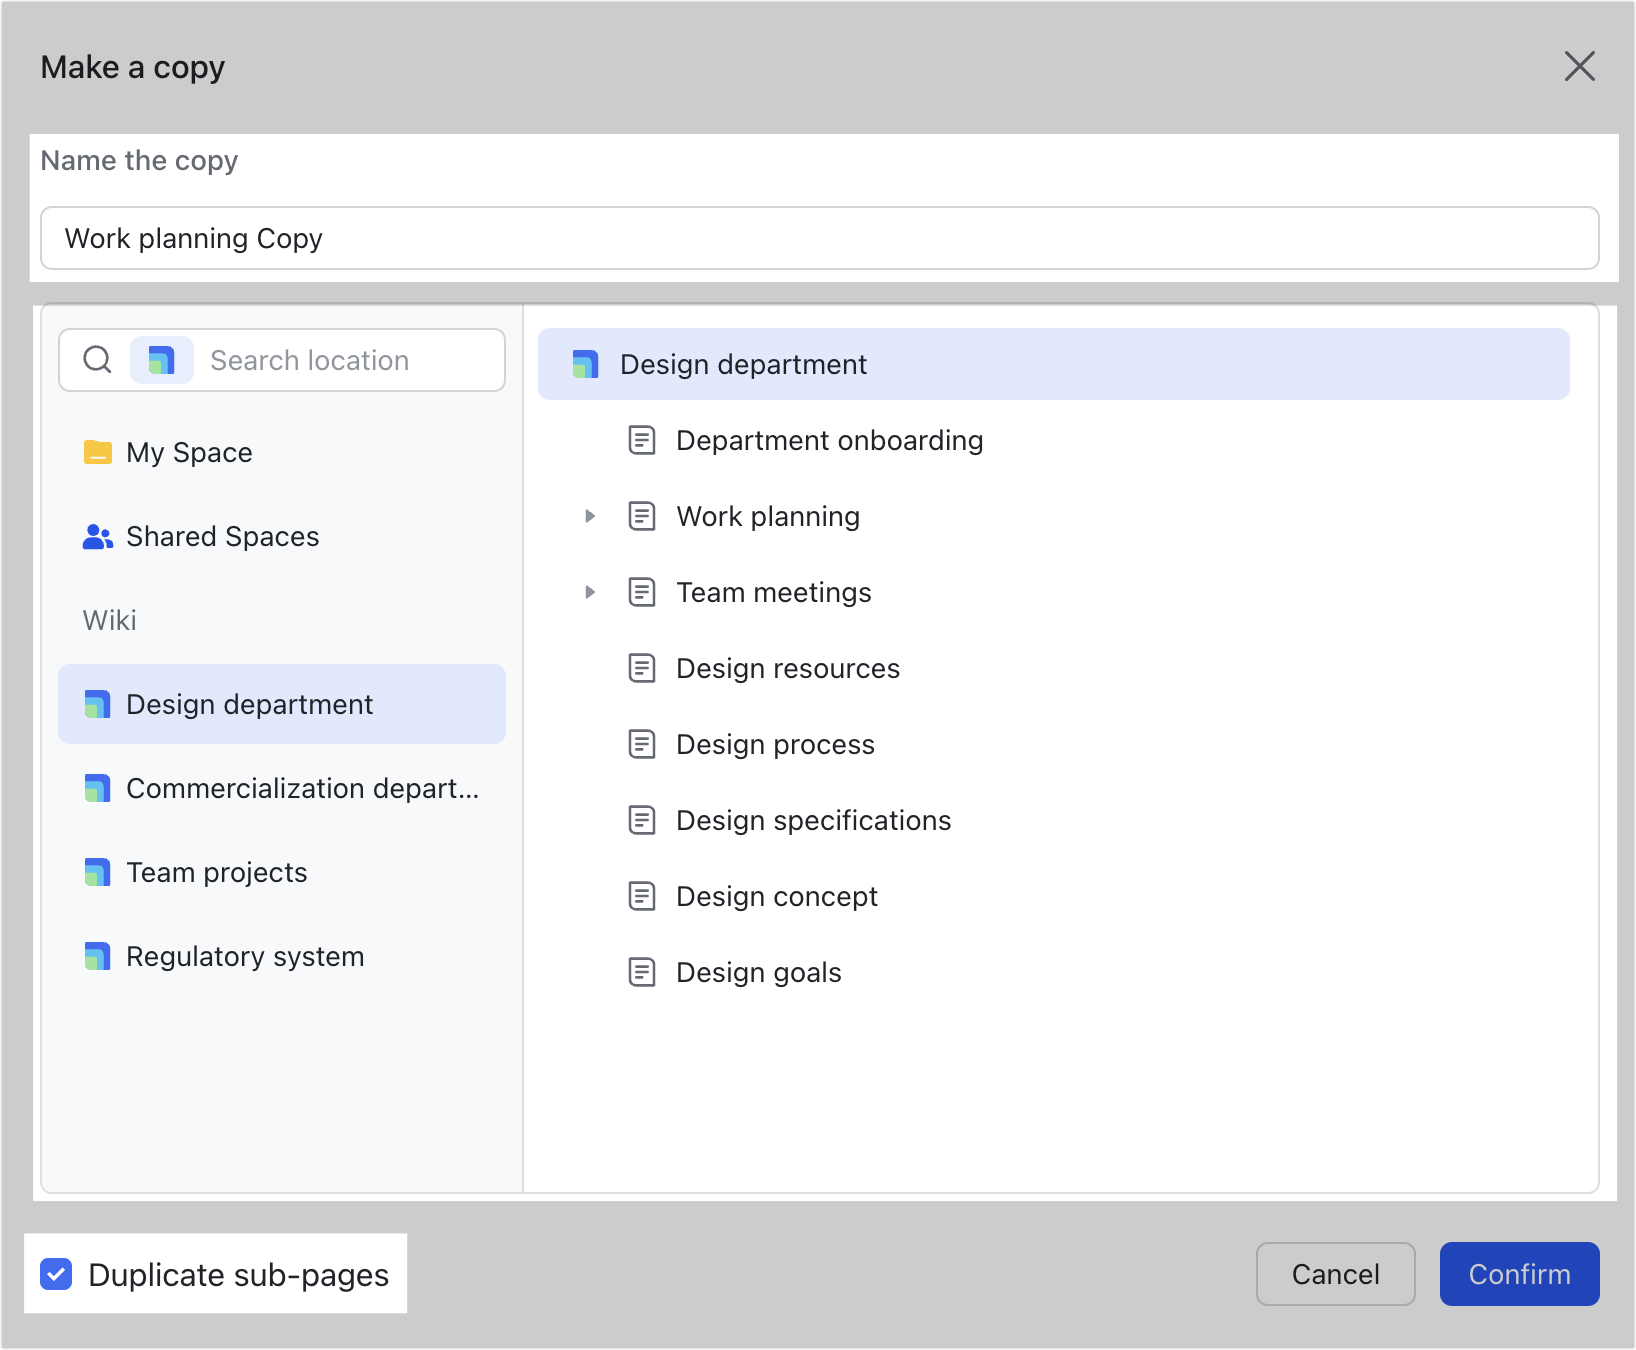This screenshot has height=1350, width=1636.
Task: Click the Regulatory system wiki icon
Action: (x=97, y=957)
